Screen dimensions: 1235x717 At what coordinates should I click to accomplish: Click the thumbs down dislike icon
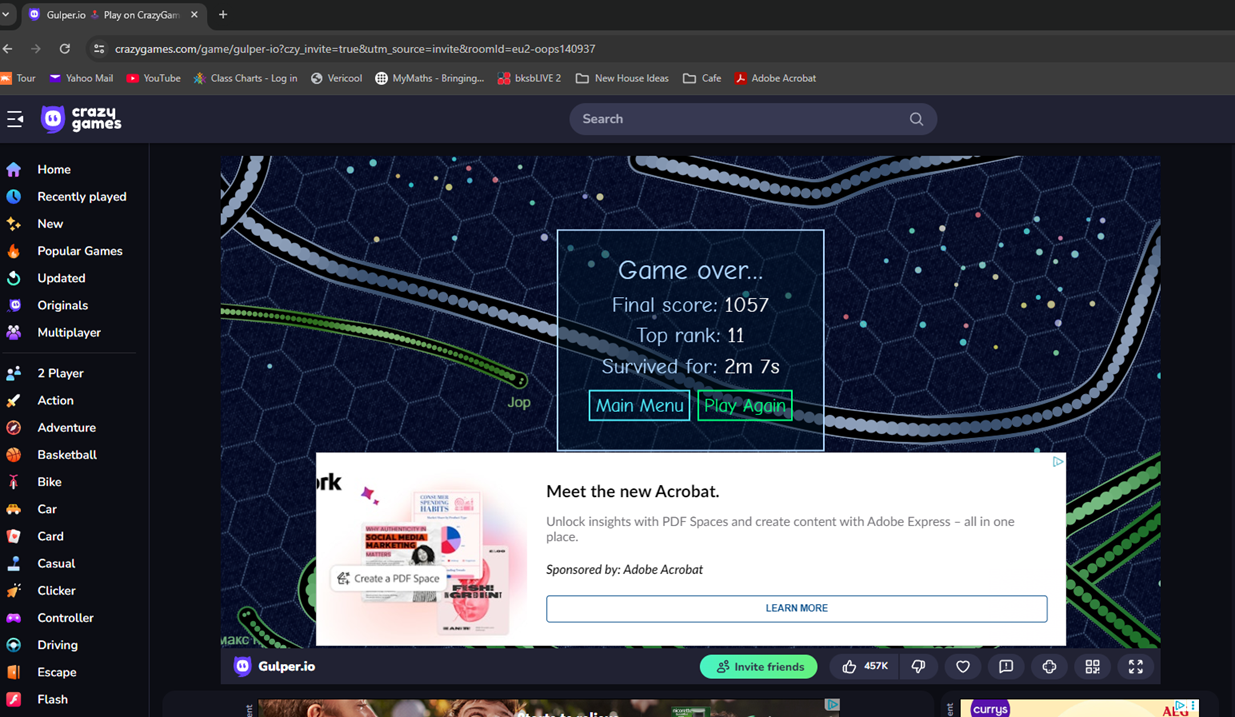pos(918,667)
